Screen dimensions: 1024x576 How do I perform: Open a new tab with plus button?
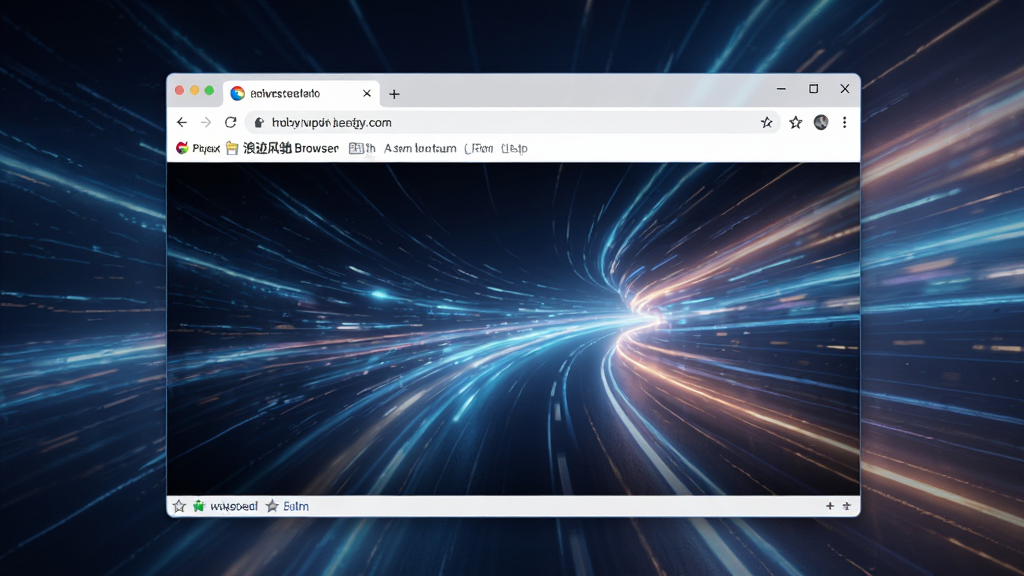point(394,94)
